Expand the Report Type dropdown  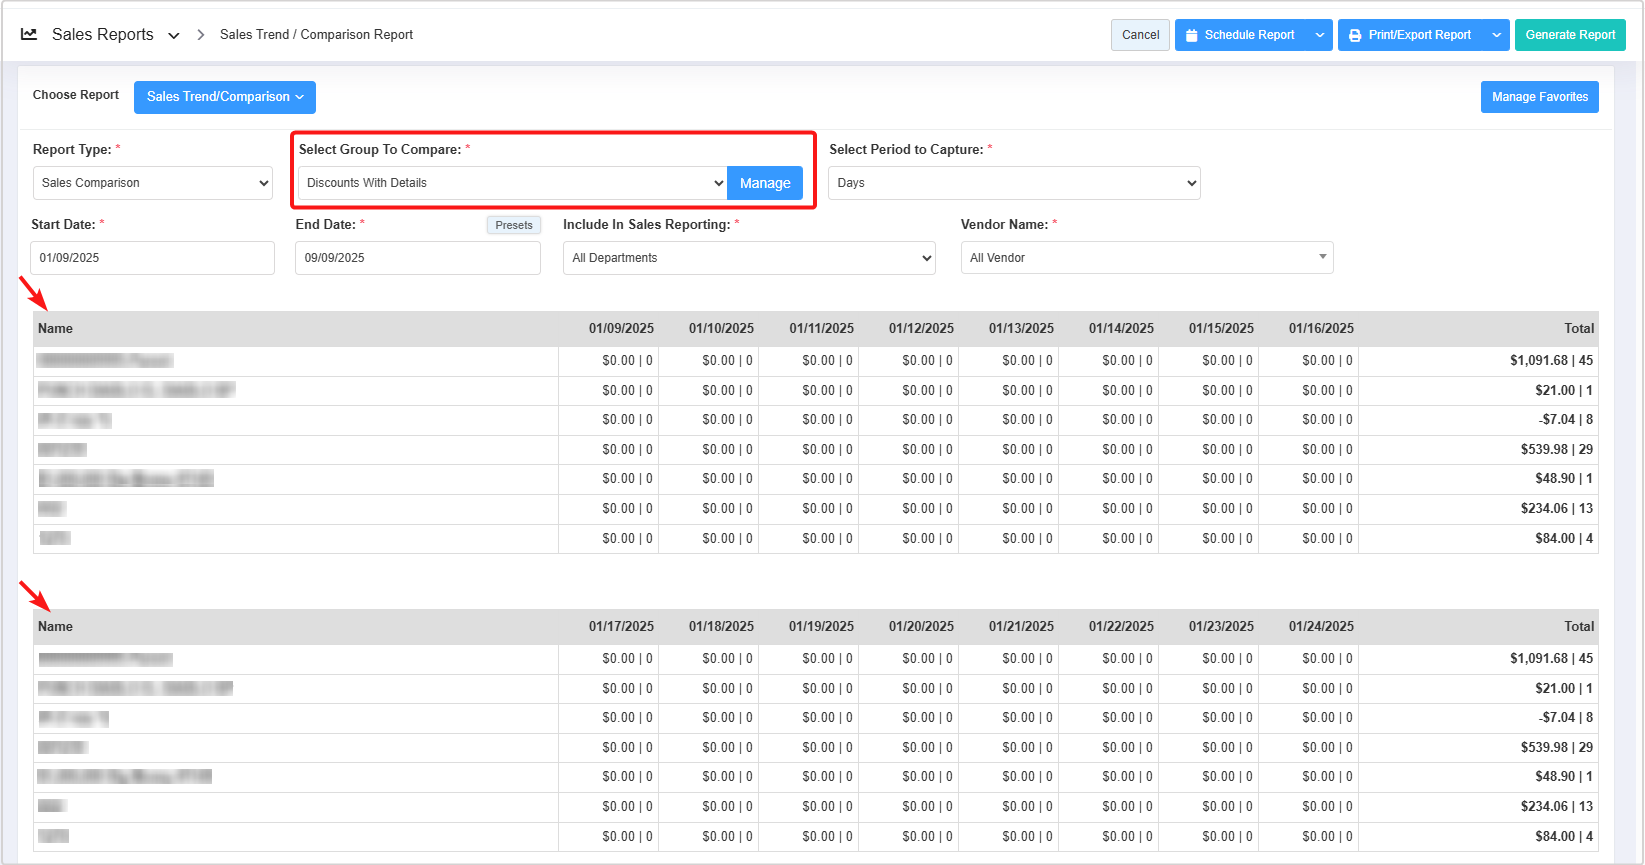pyautogui.click(x=153, y=183)
